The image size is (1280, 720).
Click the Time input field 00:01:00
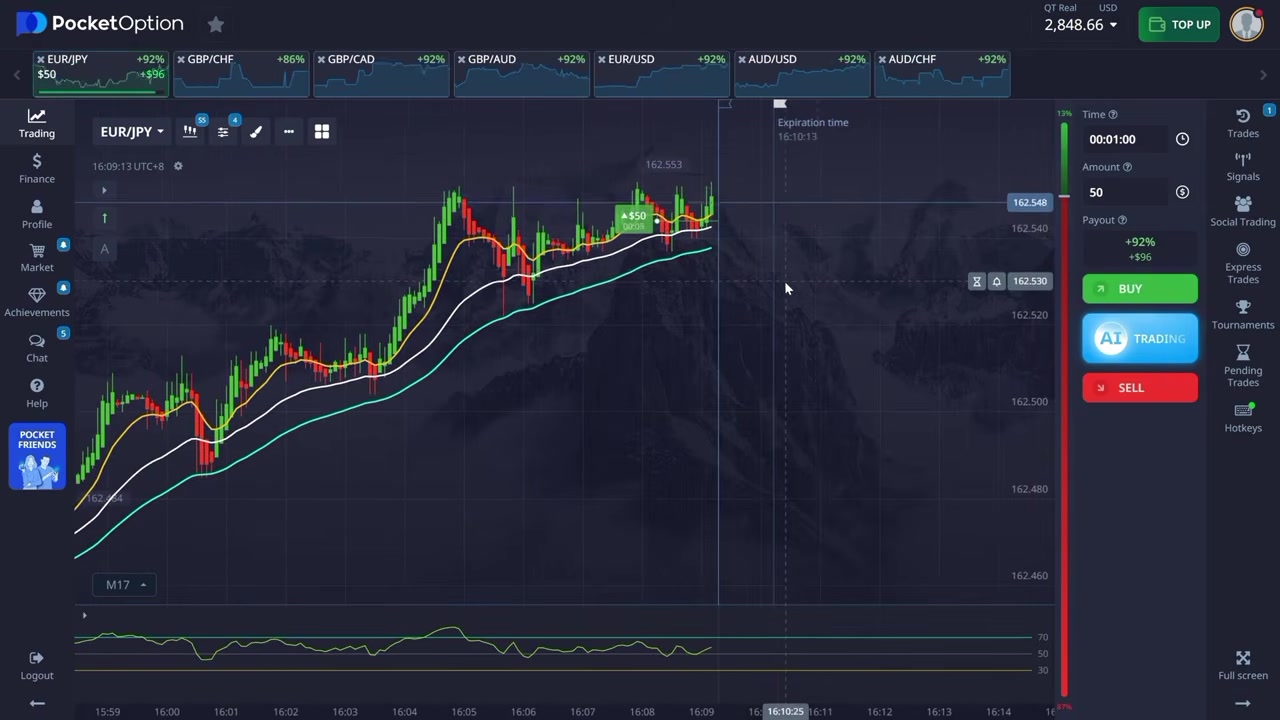1127,139
